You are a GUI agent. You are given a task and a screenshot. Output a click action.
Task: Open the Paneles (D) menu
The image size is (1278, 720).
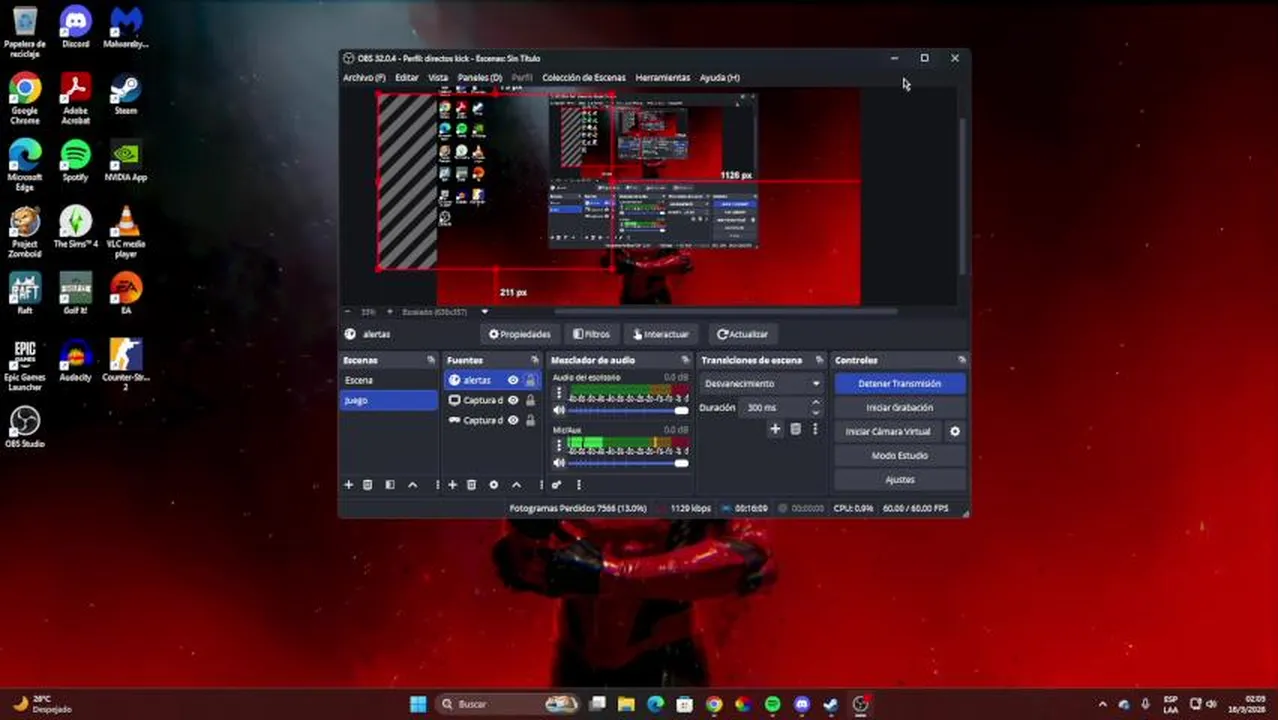(x=479, y=77)
